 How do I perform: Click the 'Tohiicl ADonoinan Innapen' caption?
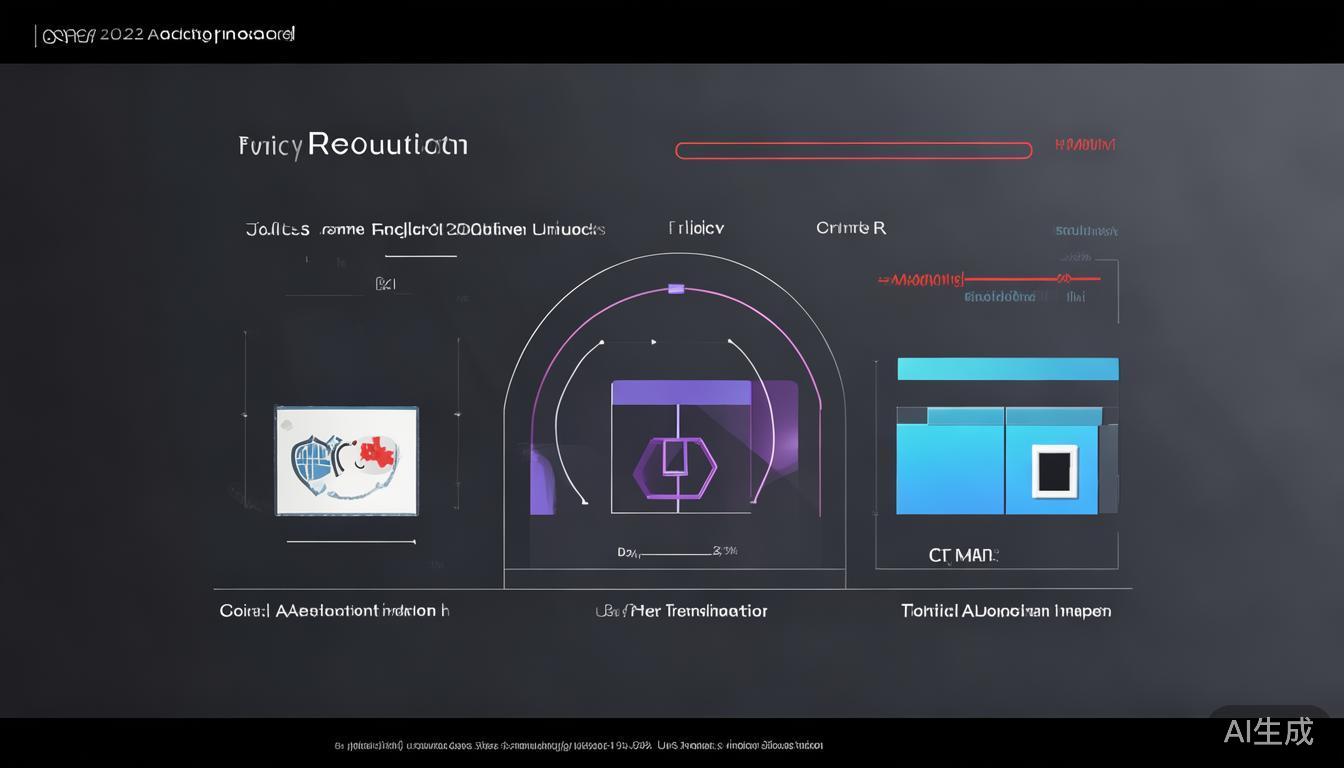[1005, 610]
